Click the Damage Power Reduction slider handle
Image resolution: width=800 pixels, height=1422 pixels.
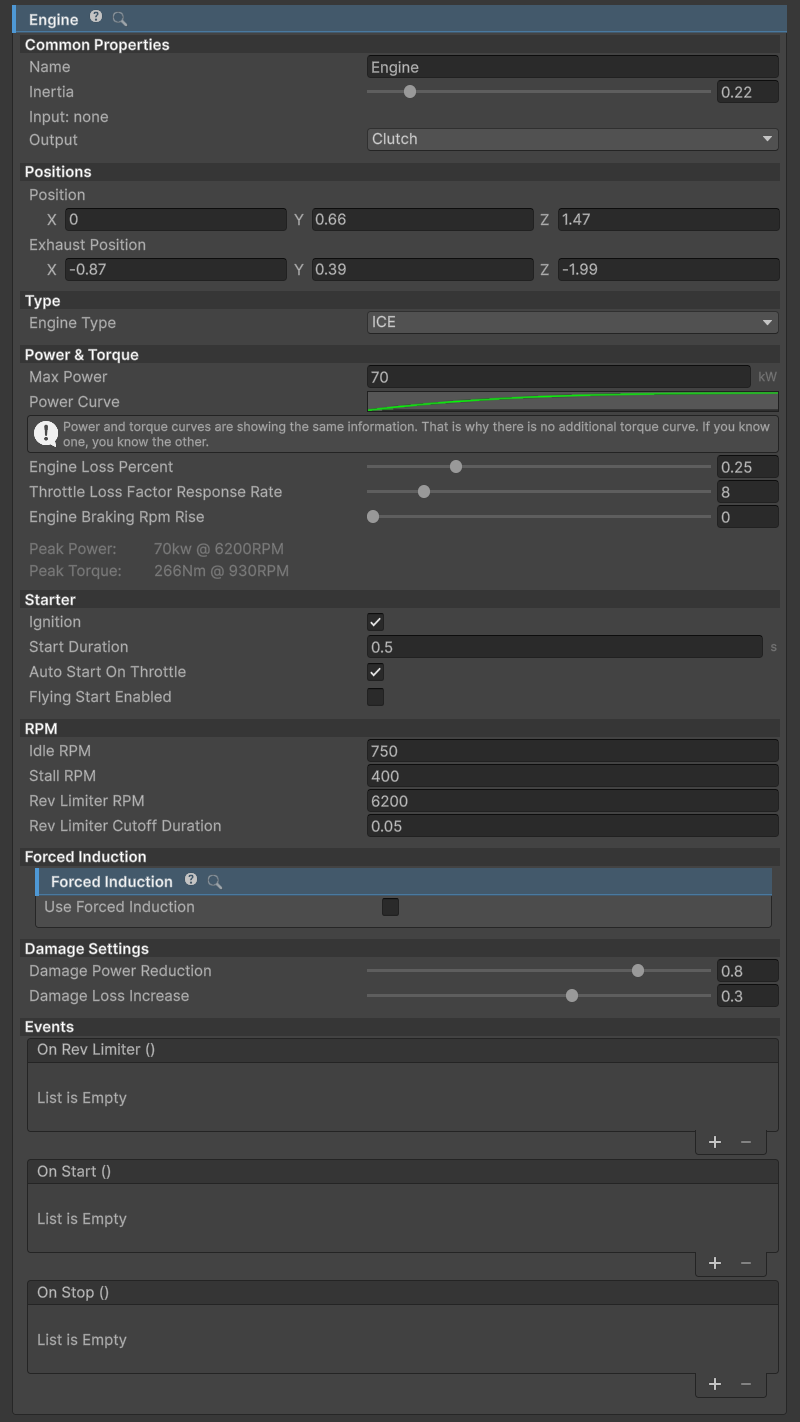(x=638, y=971)
